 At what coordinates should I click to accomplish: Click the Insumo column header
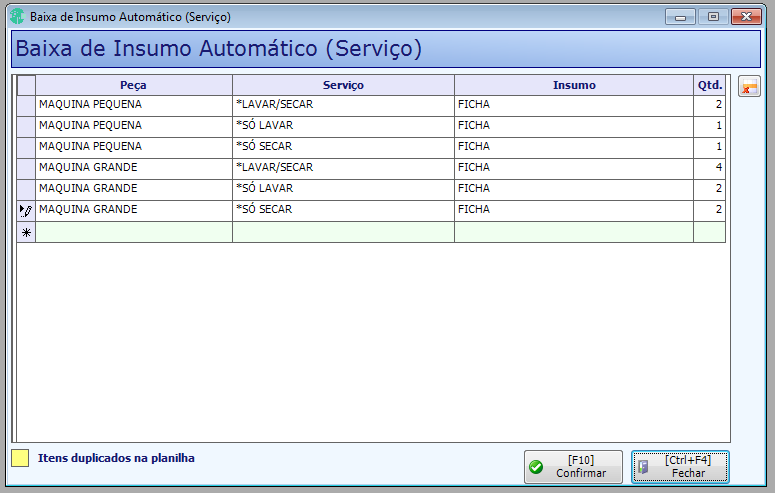tap(574, 85)
